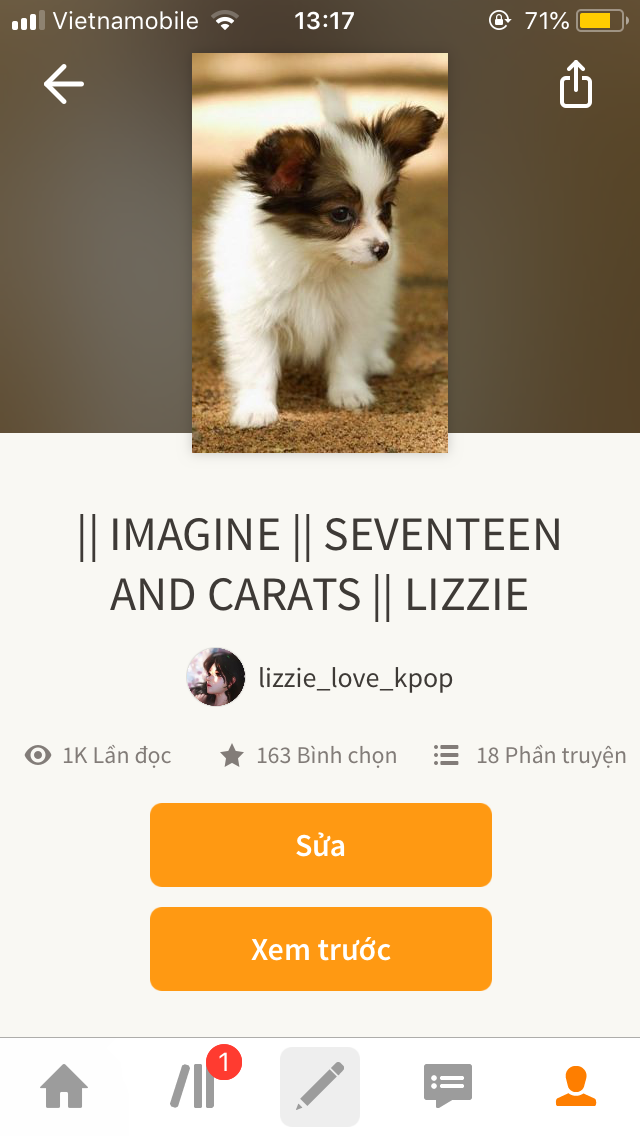
Task: Tap the star icon for votes
Action: (x=232, y=756)
